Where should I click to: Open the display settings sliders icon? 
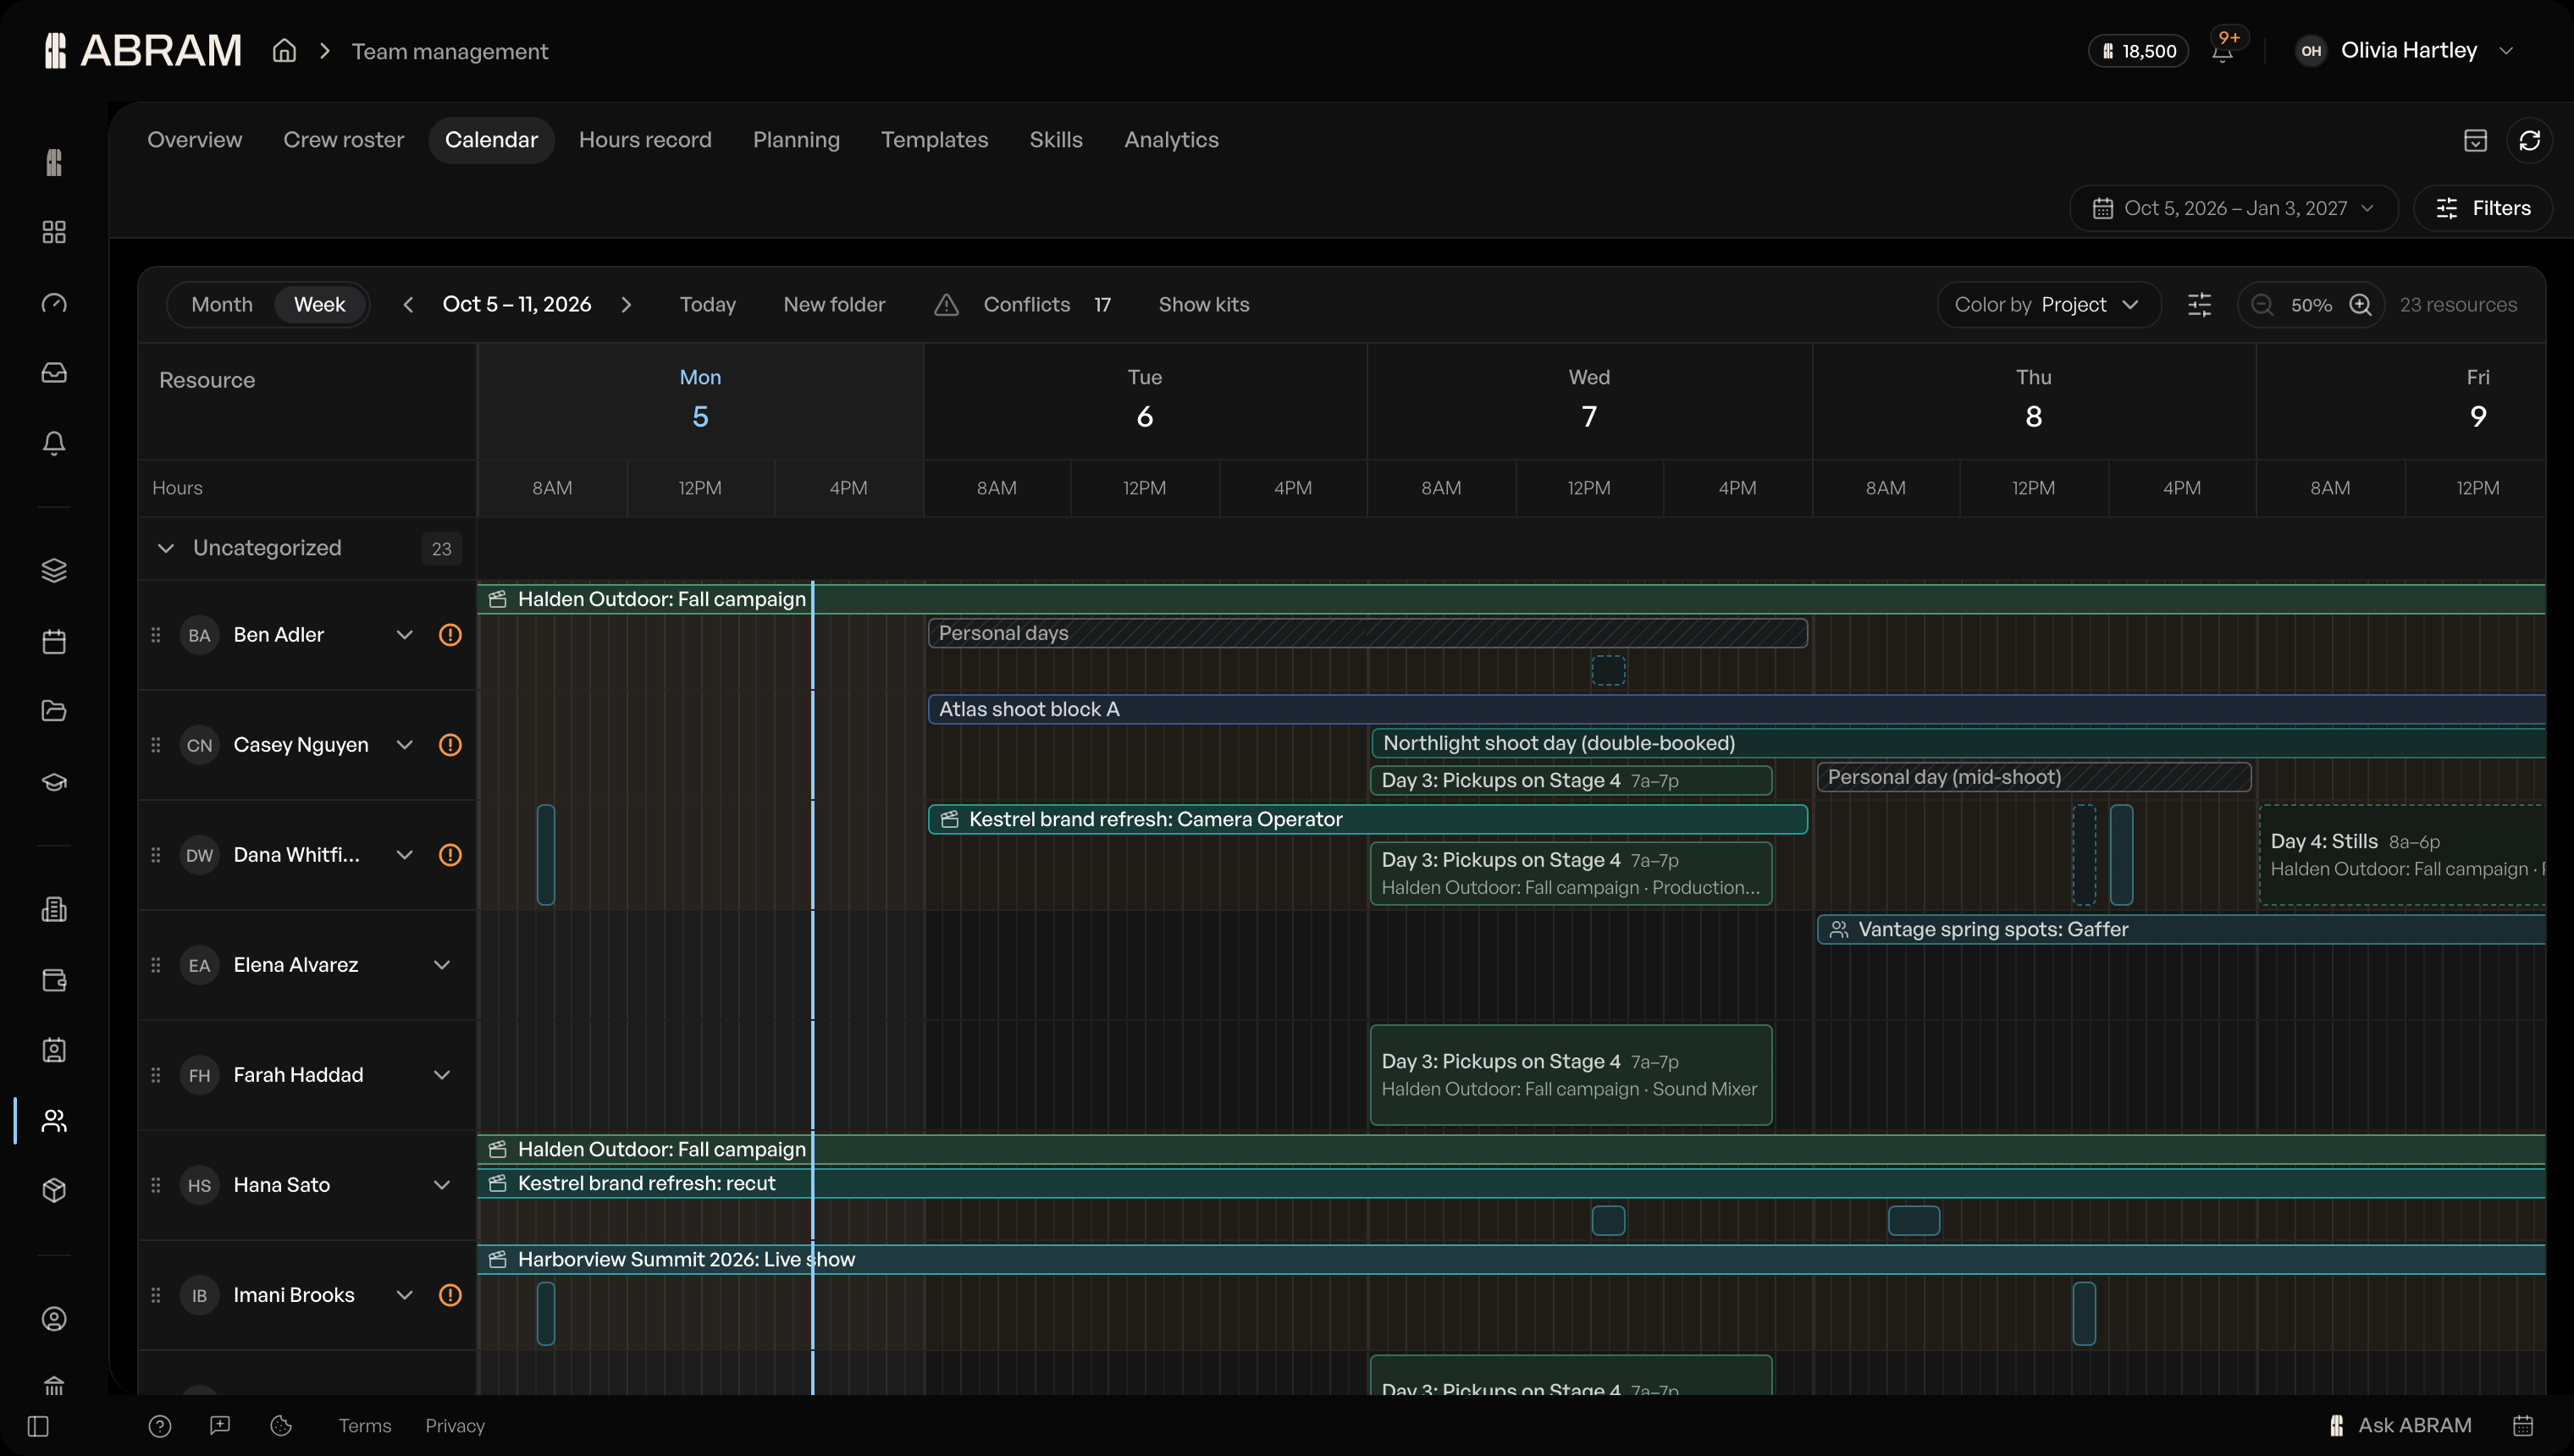[x=2199, y=305]
